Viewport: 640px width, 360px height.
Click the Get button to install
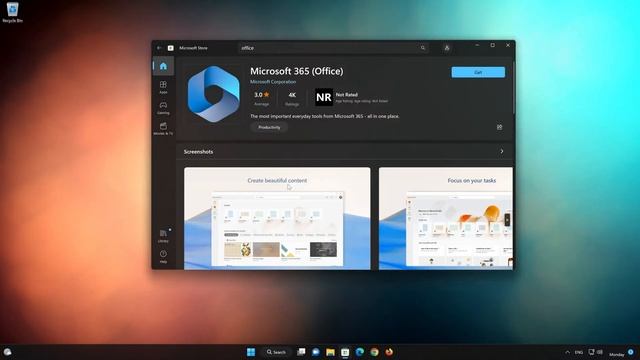coord(478,72)
